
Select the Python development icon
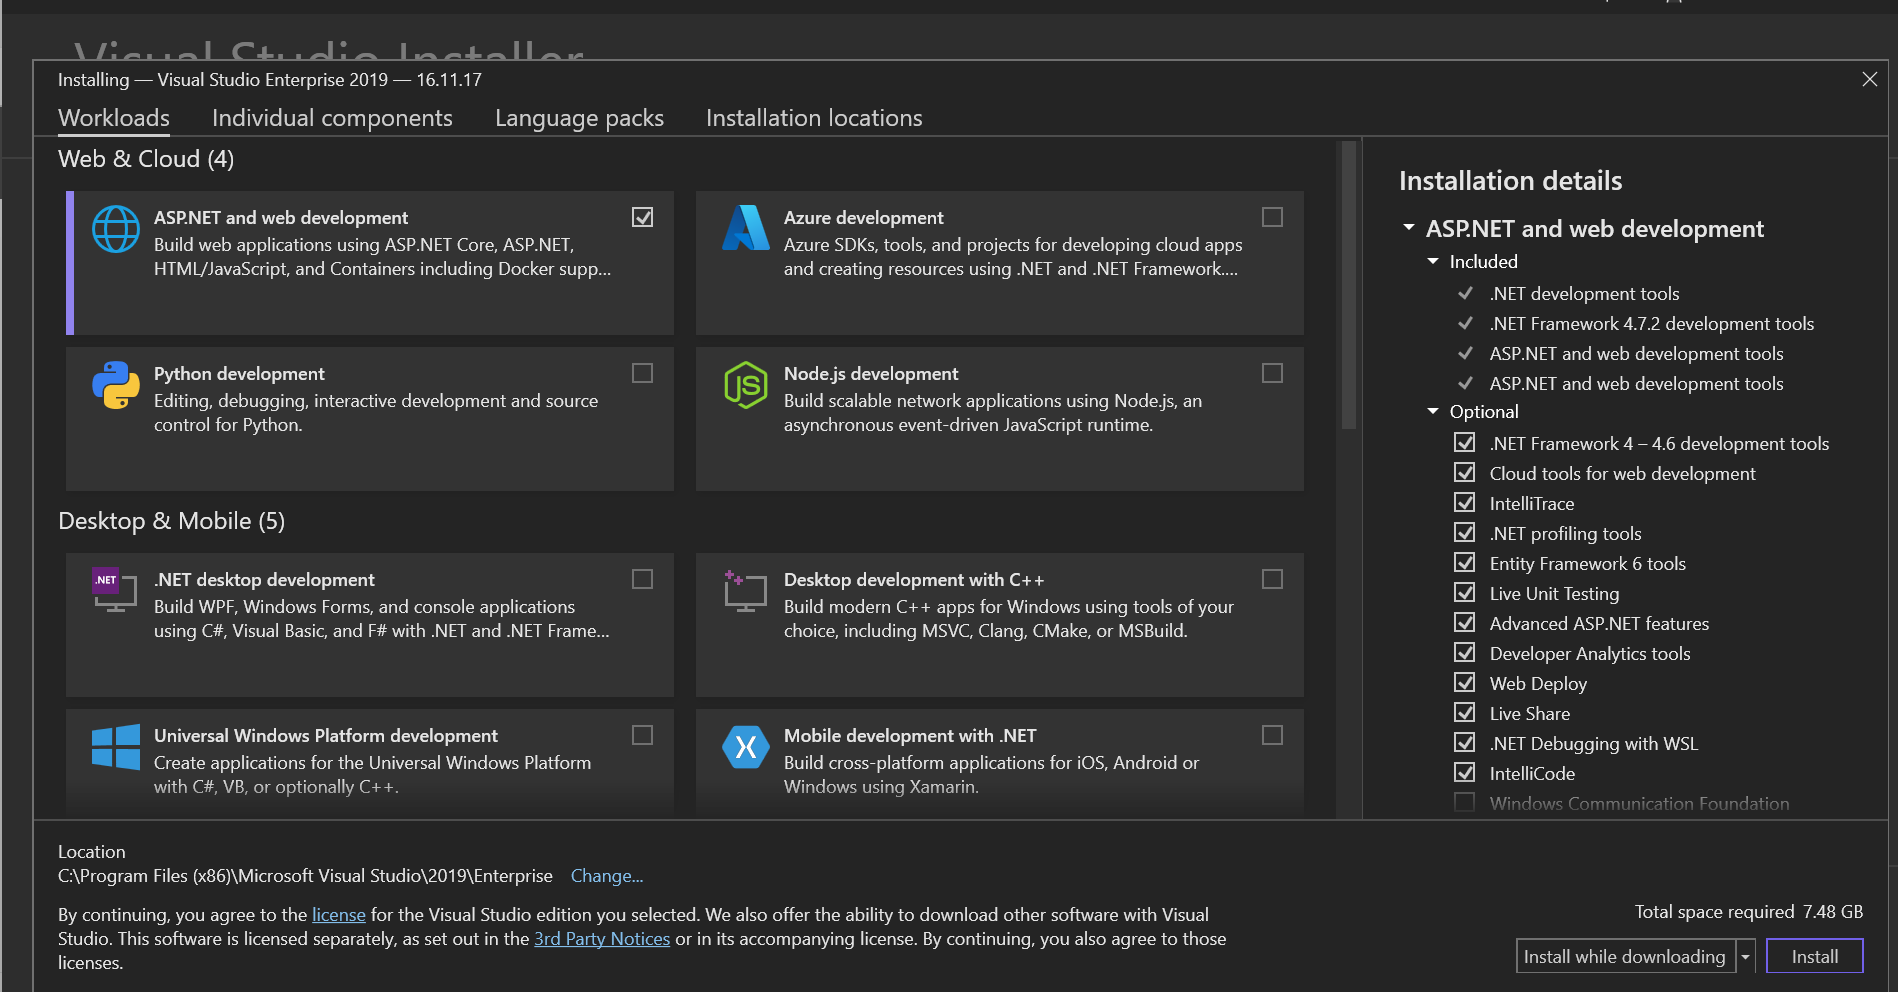tap(115, 384)
